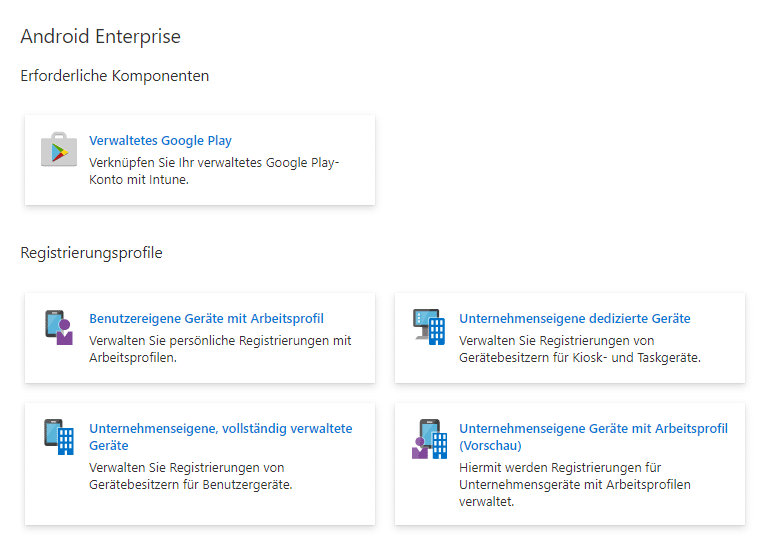Open Unternehmenseigene, vollständig verwaltete Geräte
The image size is (784, 559).
(220, 437)
